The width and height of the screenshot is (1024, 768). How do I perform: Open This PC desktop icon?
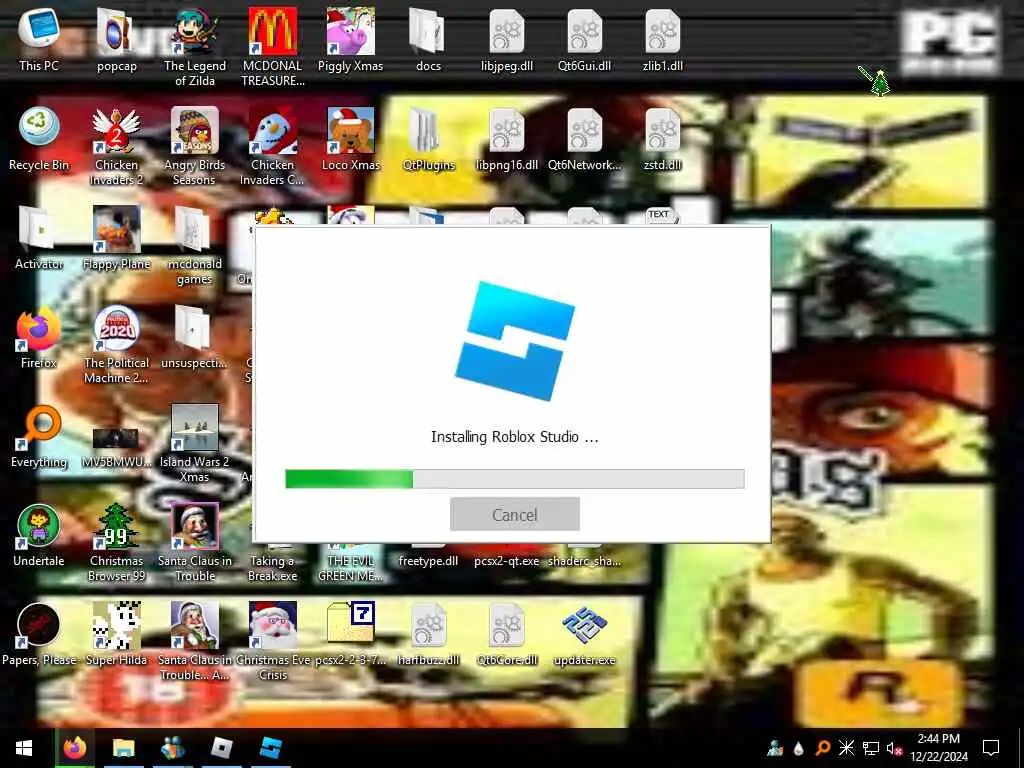coord(39,39)
